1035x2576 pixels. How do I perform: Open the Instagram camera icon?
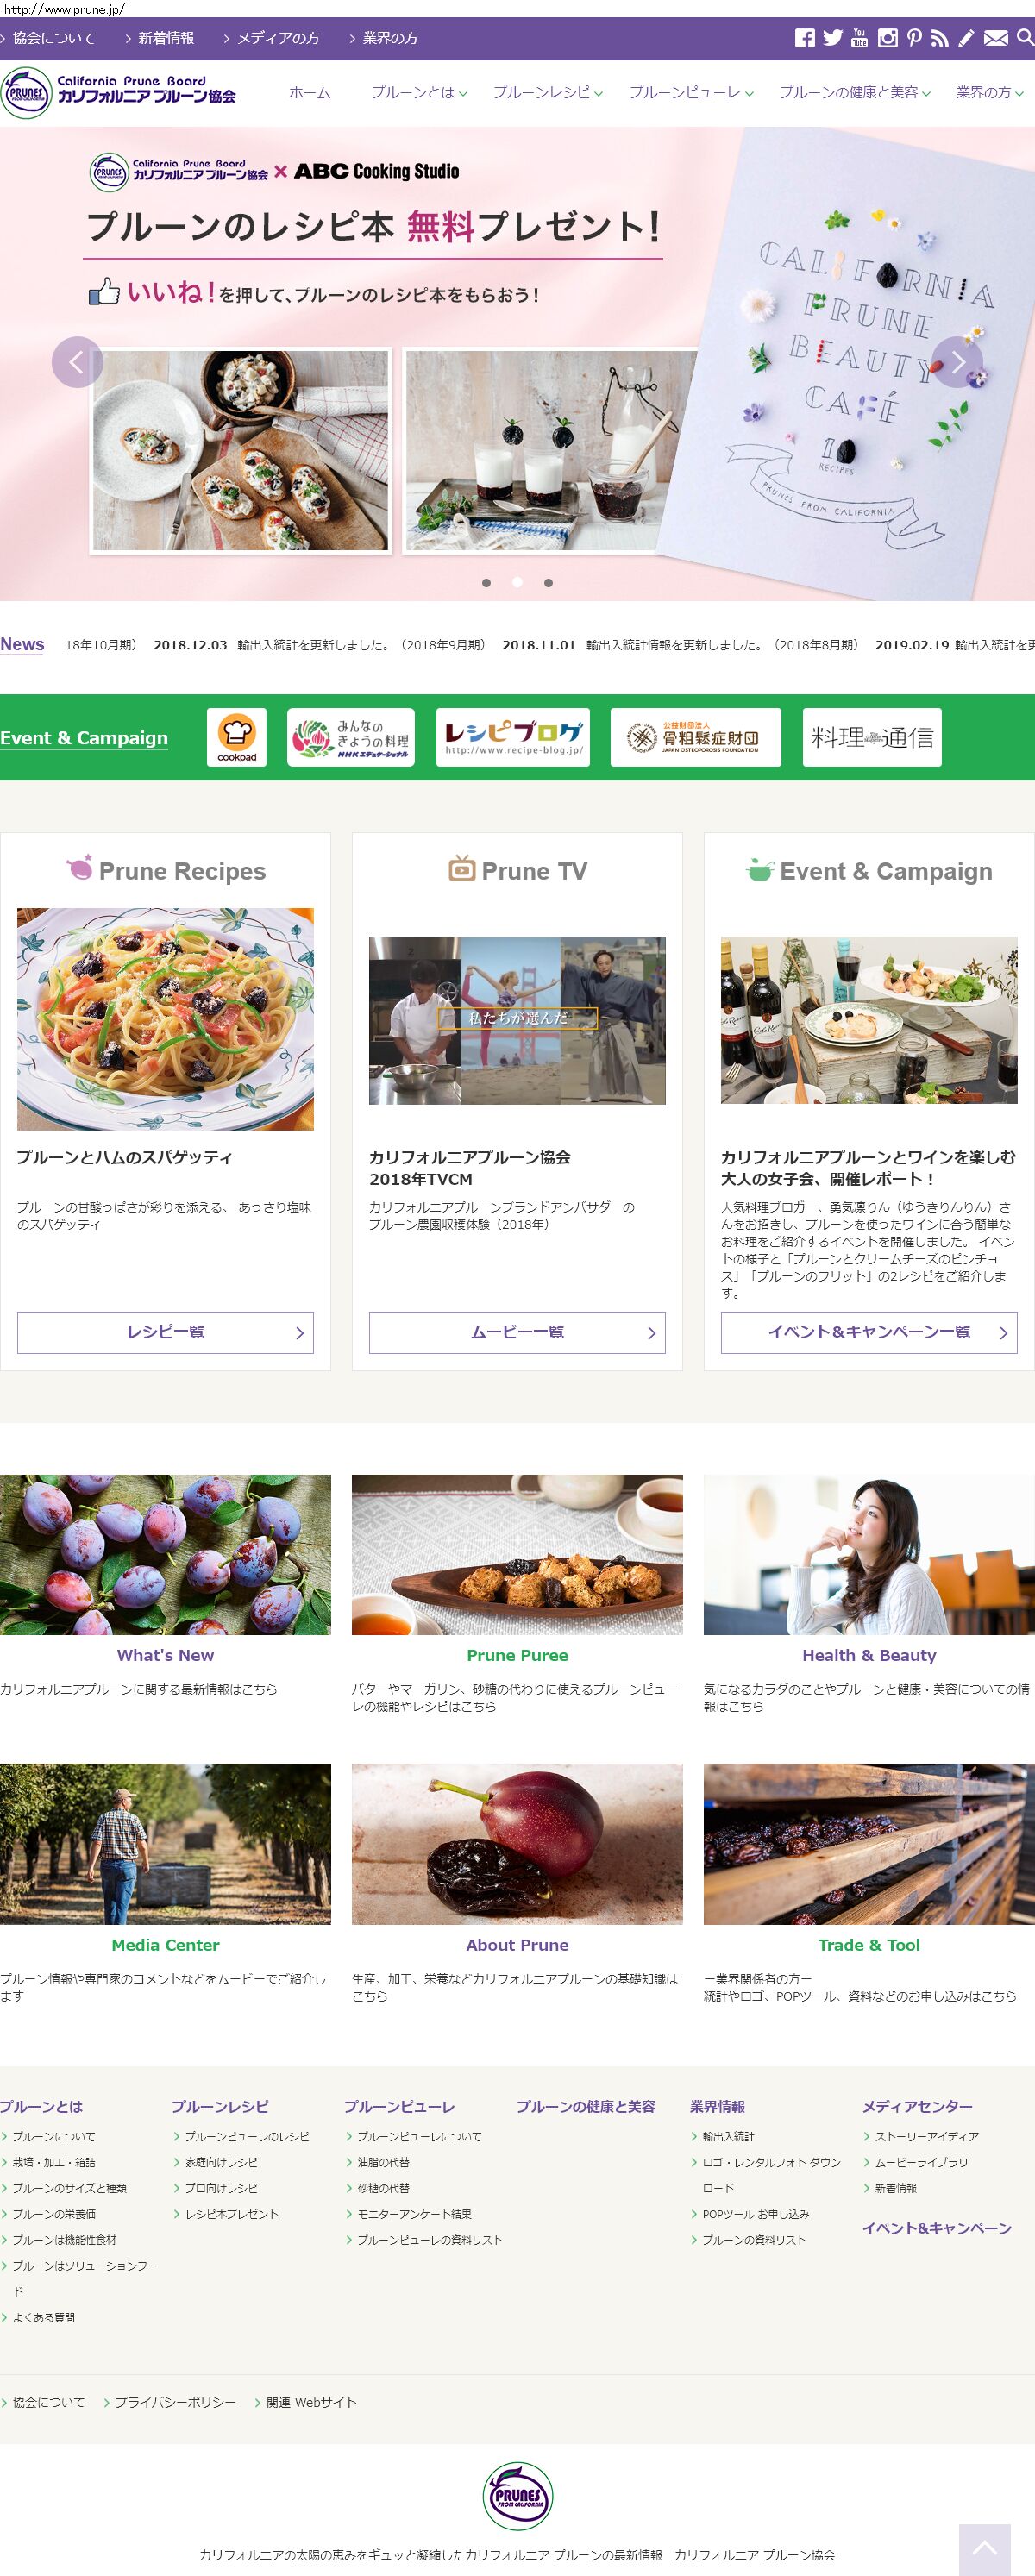[887, 38]
